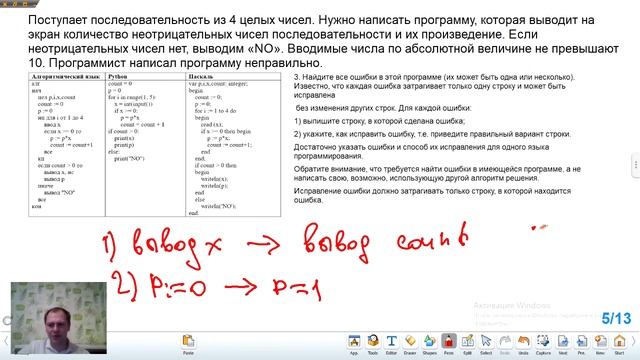Click the Алгоритмический язык column header

[66, 76]
